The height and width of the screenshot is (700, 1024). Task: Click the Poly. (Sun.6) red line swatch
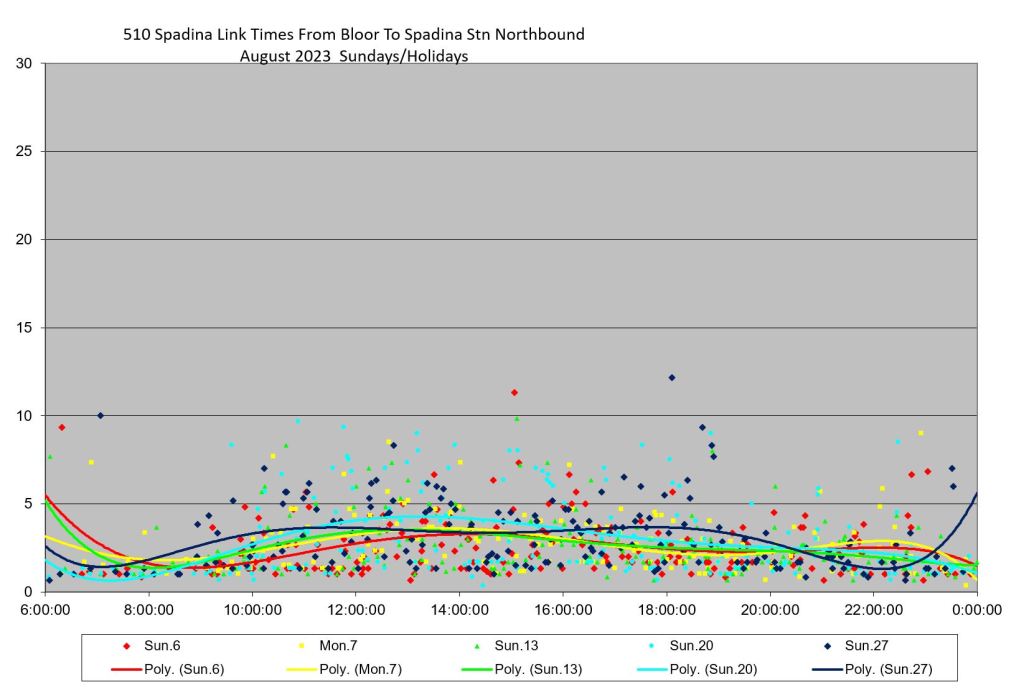point(126,669)
